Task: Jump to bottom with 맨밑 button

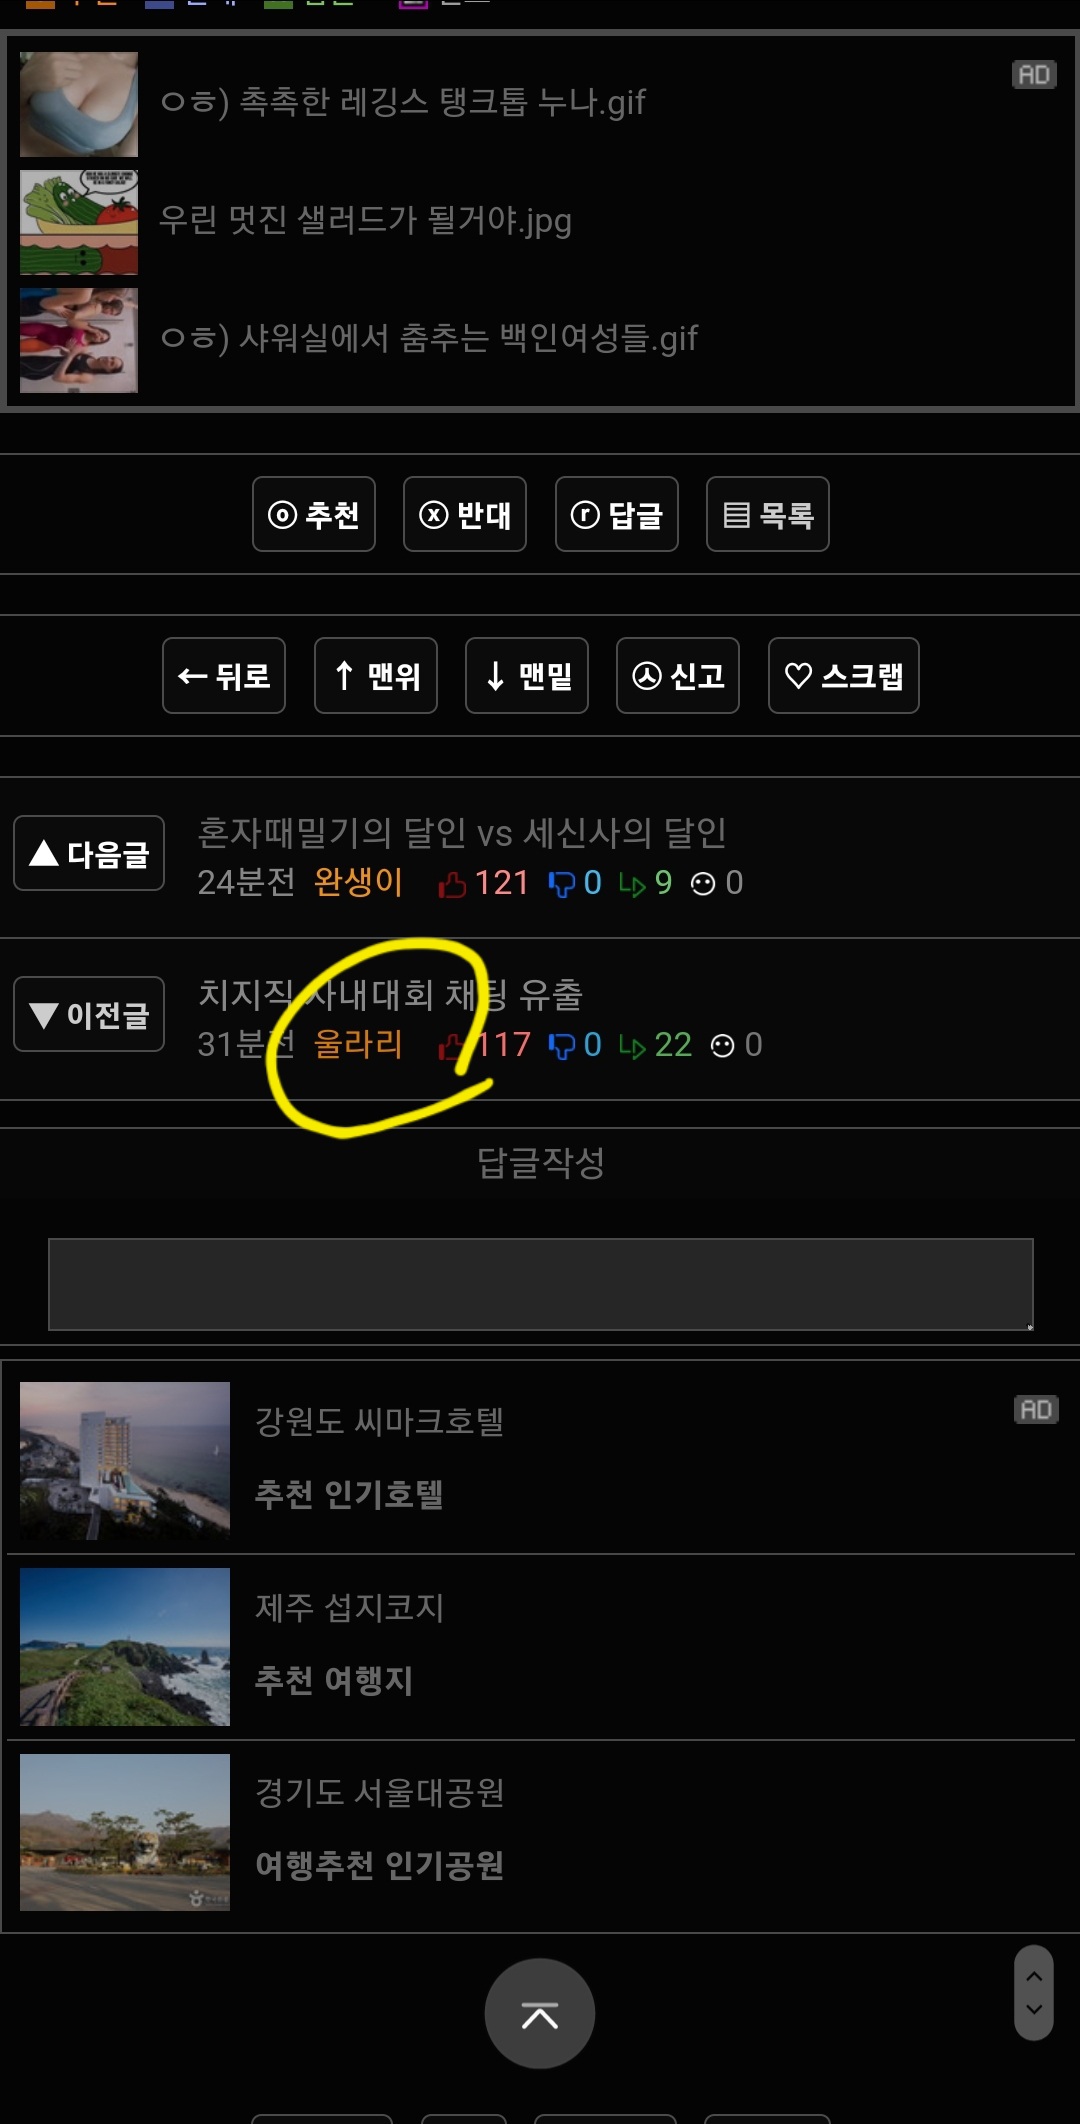Action: click(x=527, y=676)
